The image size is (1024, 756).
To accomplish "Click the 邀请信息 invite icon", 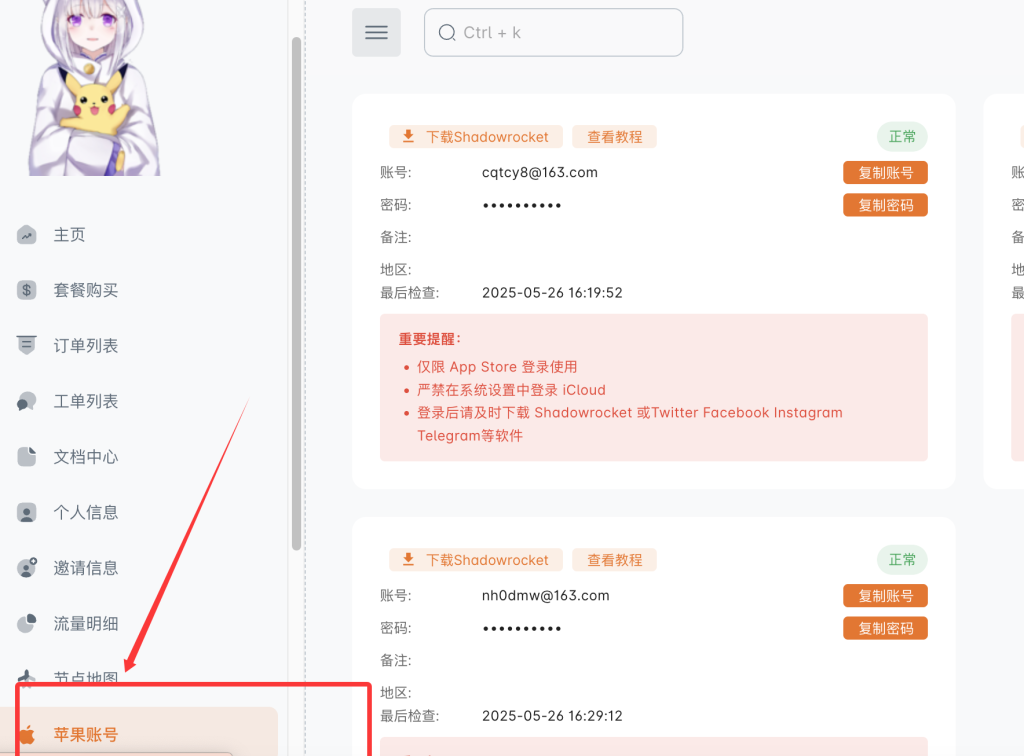I will 27,568.
